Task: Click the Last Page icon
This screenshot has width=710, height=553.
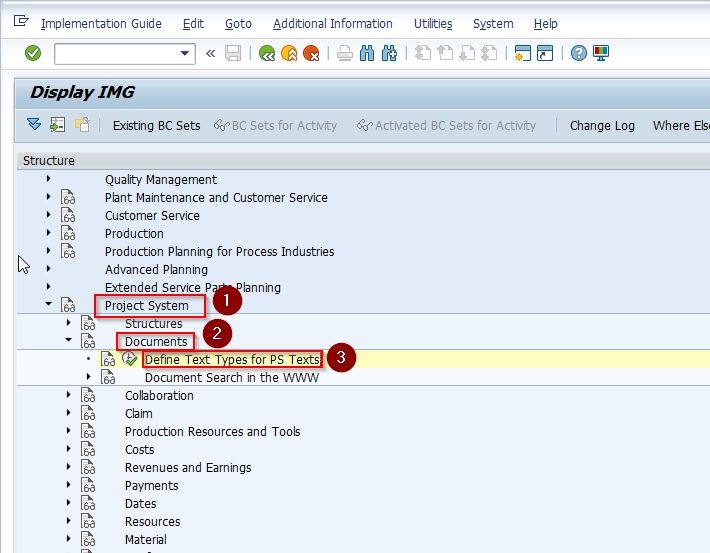Action: point(489,53)
